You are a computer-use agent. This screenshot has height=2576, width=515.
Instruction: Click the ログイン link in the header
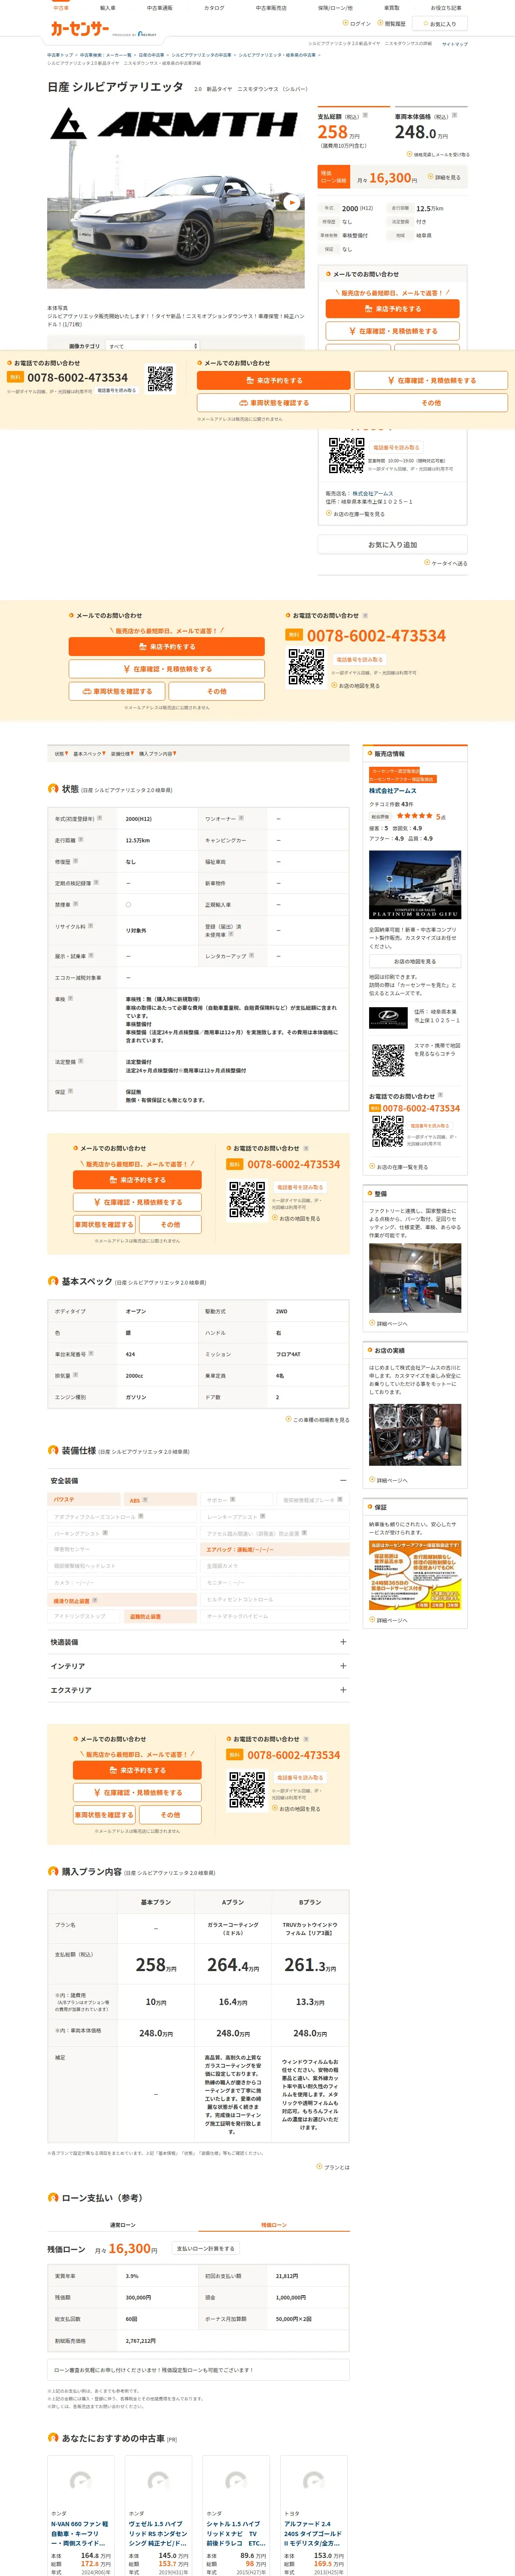pos(358,23)
